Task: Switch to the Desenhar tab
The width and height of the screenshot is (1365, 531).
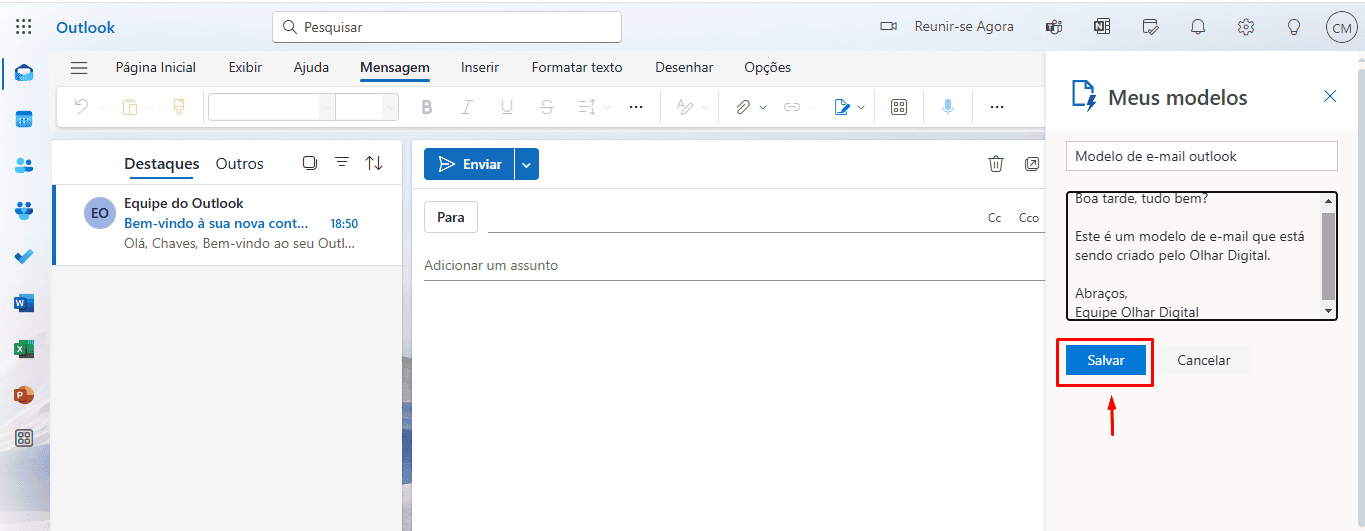Action: [x=684, y=68]
